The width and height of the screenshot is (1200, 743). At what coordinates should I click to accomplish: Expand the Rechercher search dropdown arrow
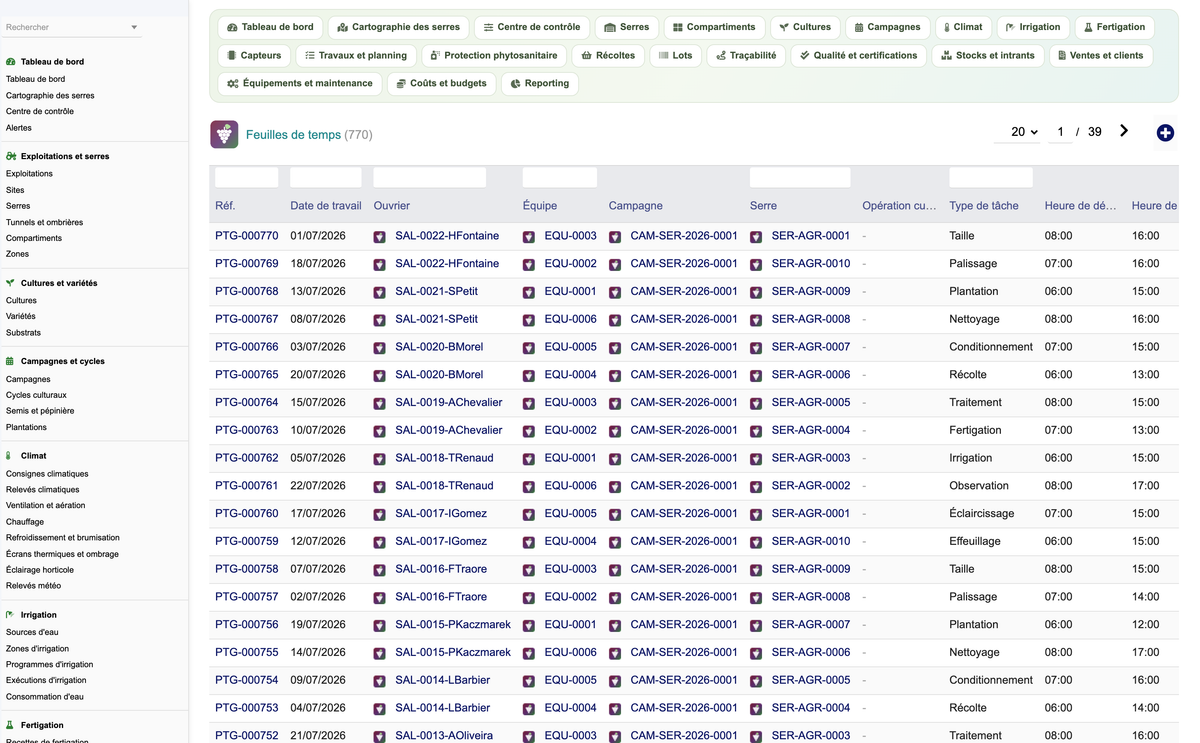[x=134, y=28]
